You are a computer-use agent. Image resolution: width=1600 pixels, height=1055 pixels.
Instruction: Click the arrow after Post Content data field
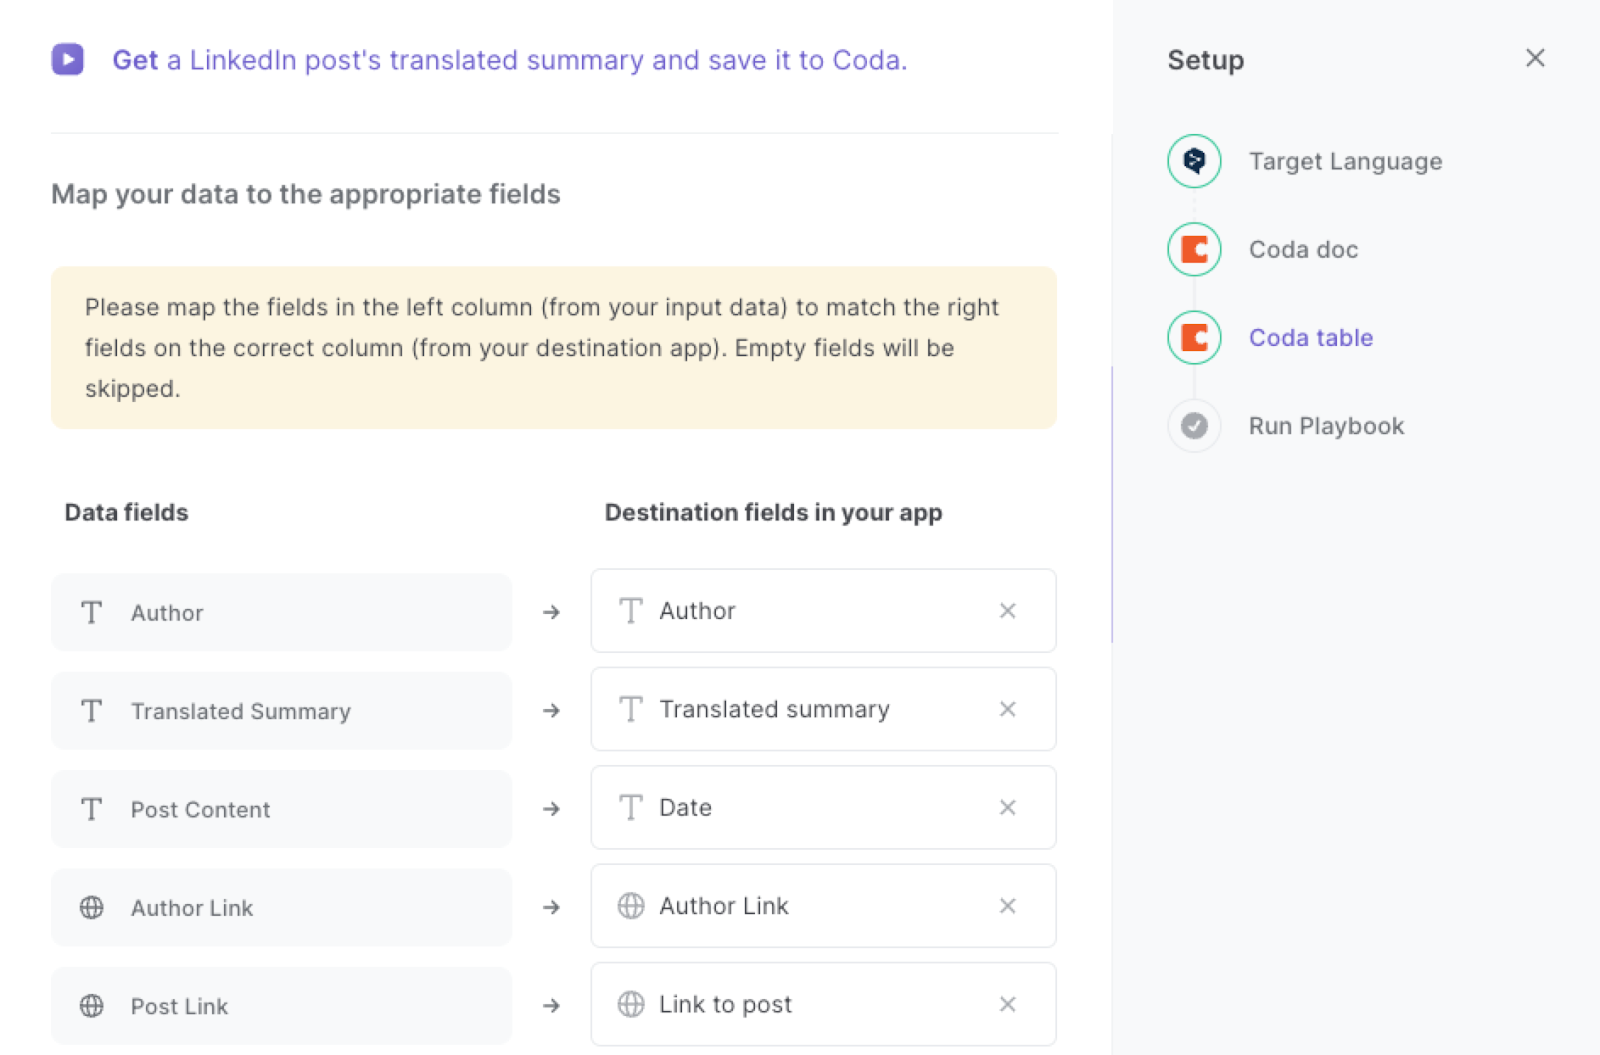551,809
